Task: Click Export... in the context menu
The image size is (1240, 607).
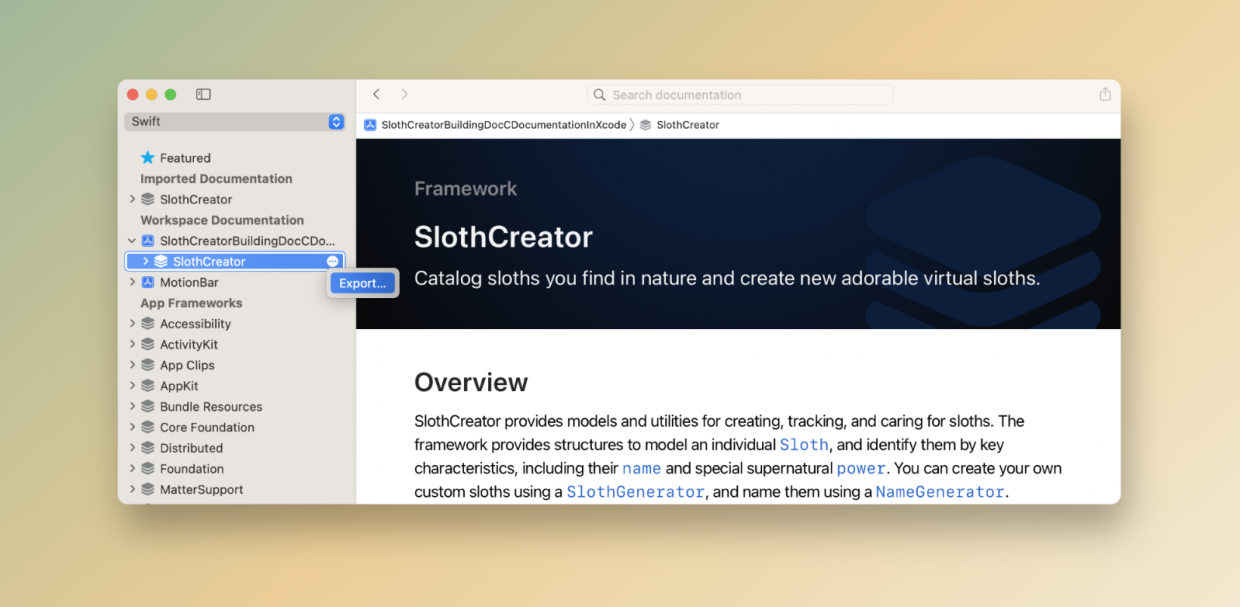Action: click(x=362, y=283)
